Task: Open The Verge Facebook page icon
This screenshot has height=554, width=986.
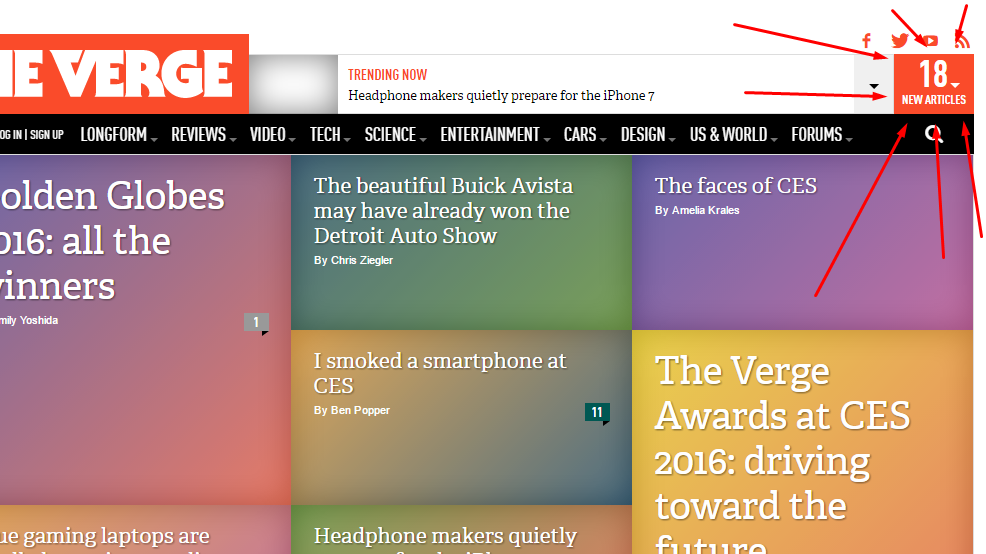Action: pos(867,41)
